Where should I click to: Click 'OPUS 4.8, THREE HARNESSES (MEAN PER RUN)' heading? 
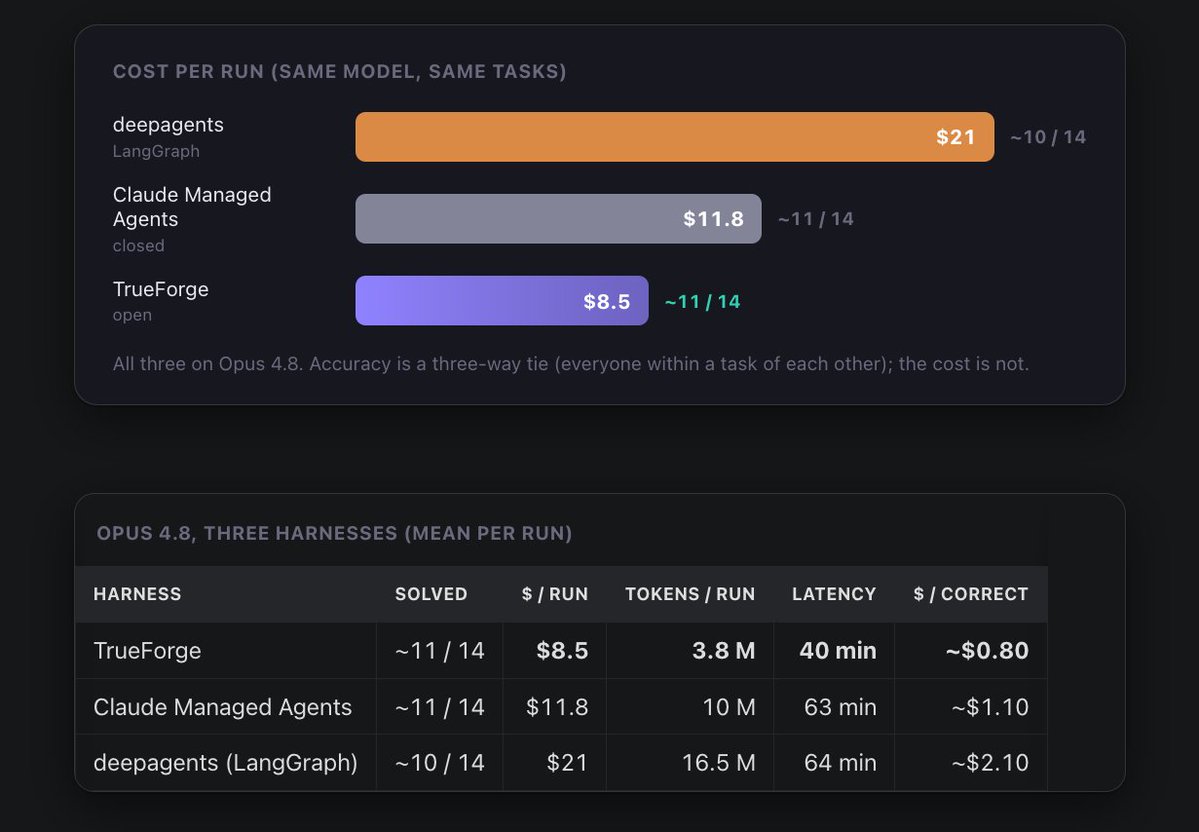(334, 533)
